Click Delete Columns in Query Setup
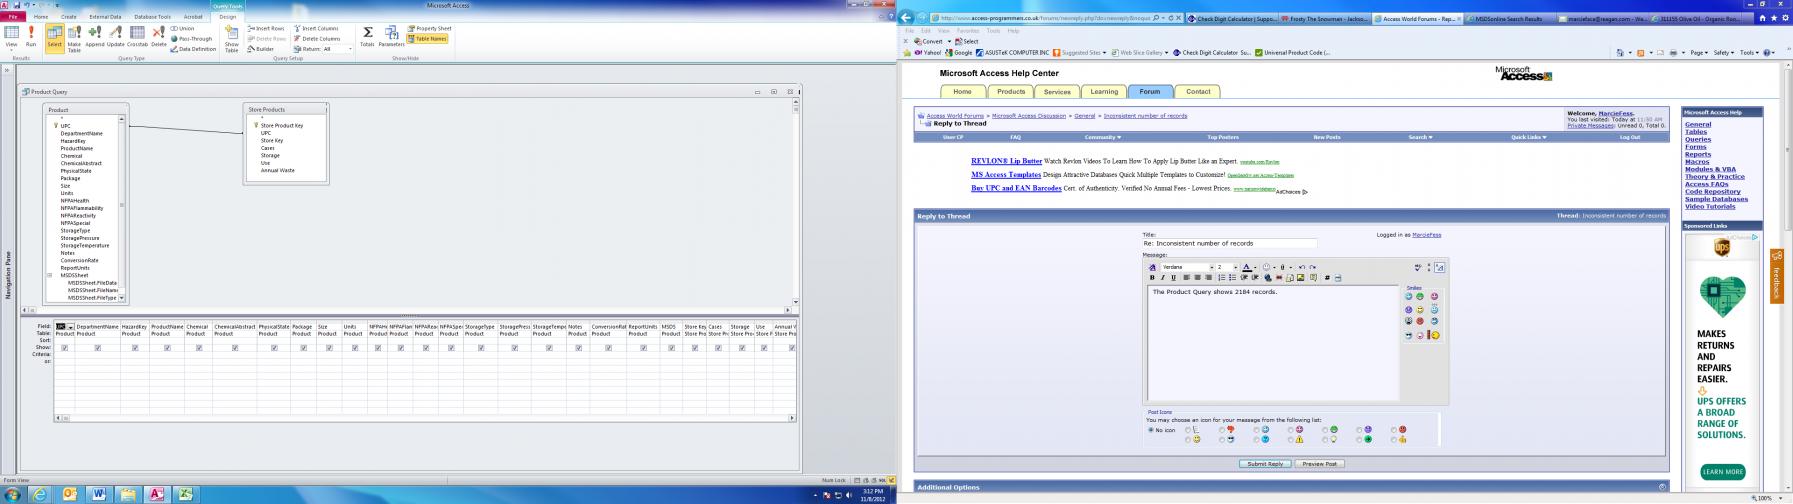 point(317,39)
